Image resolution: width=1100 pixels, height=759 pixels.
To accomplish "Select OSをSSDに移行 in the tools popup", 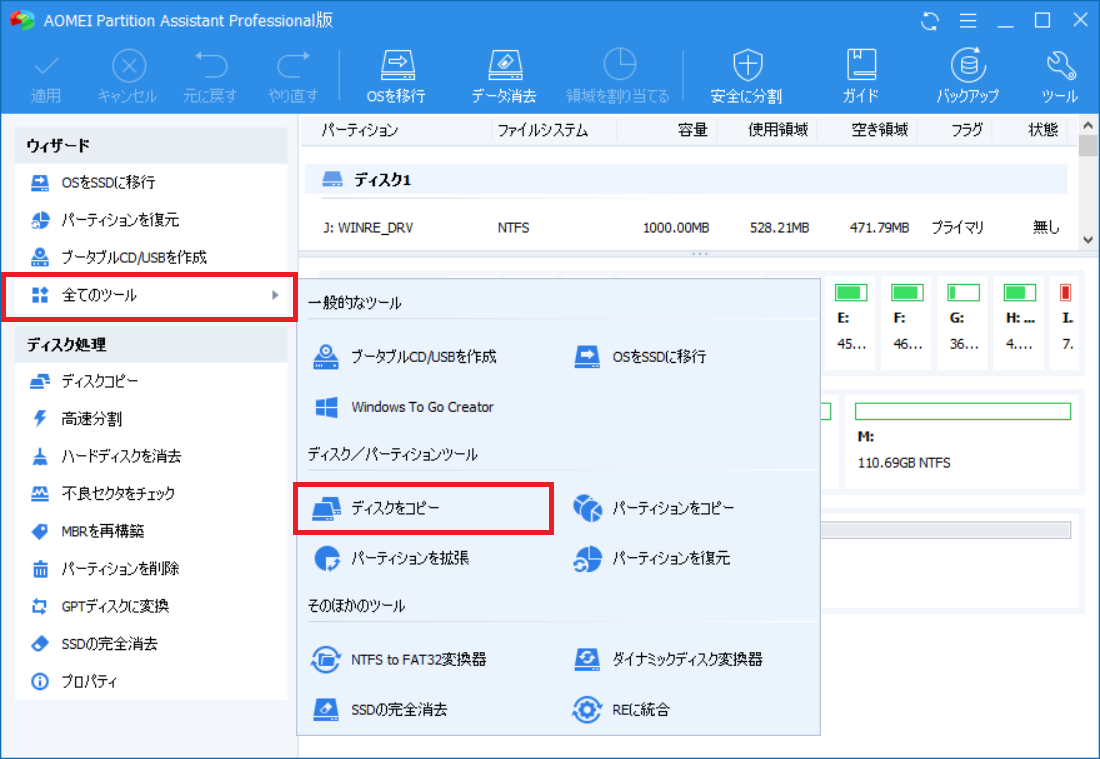I will pyautogui.click(x=640, y=357).
